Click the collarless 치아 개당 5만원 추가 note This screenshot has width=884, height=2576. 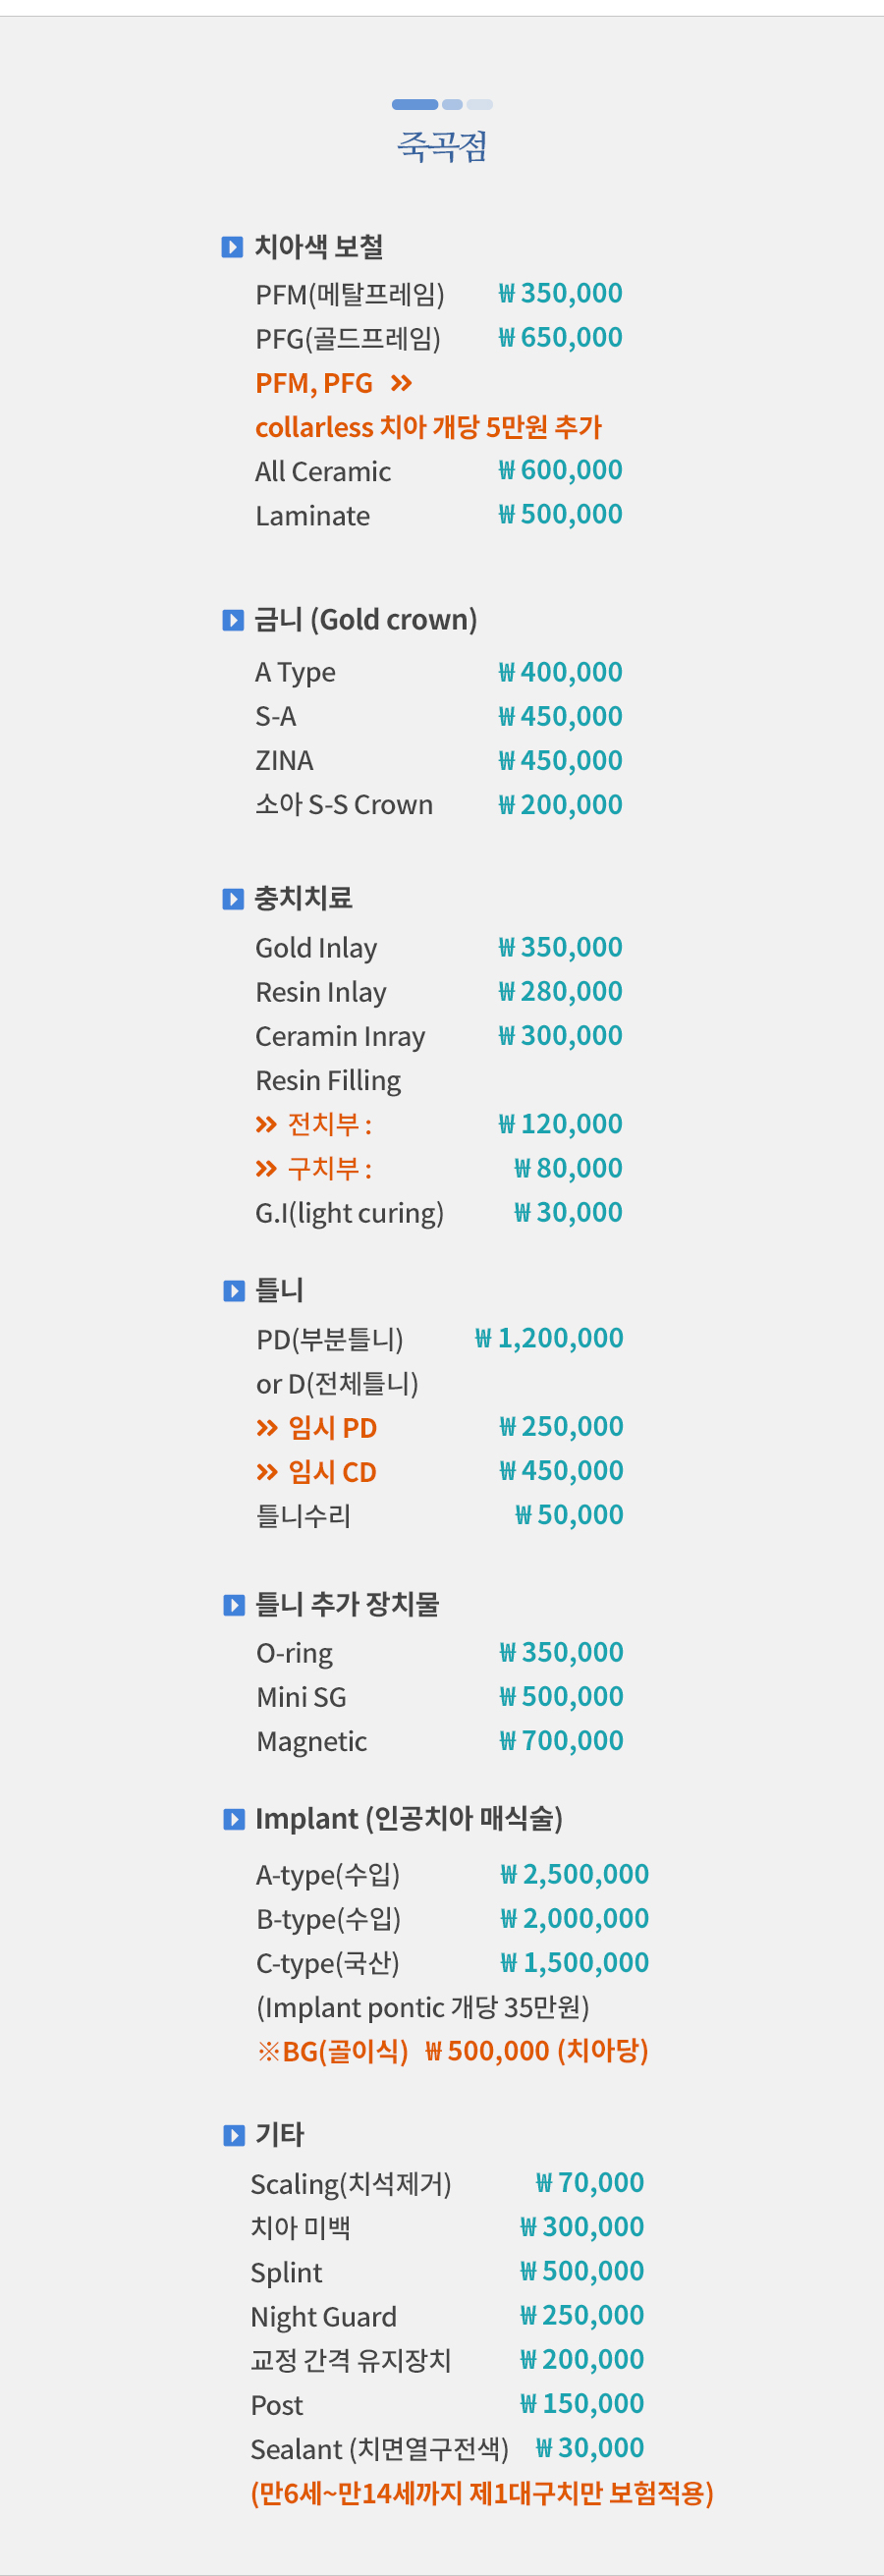pyautogui.click(x=428, y=427)
